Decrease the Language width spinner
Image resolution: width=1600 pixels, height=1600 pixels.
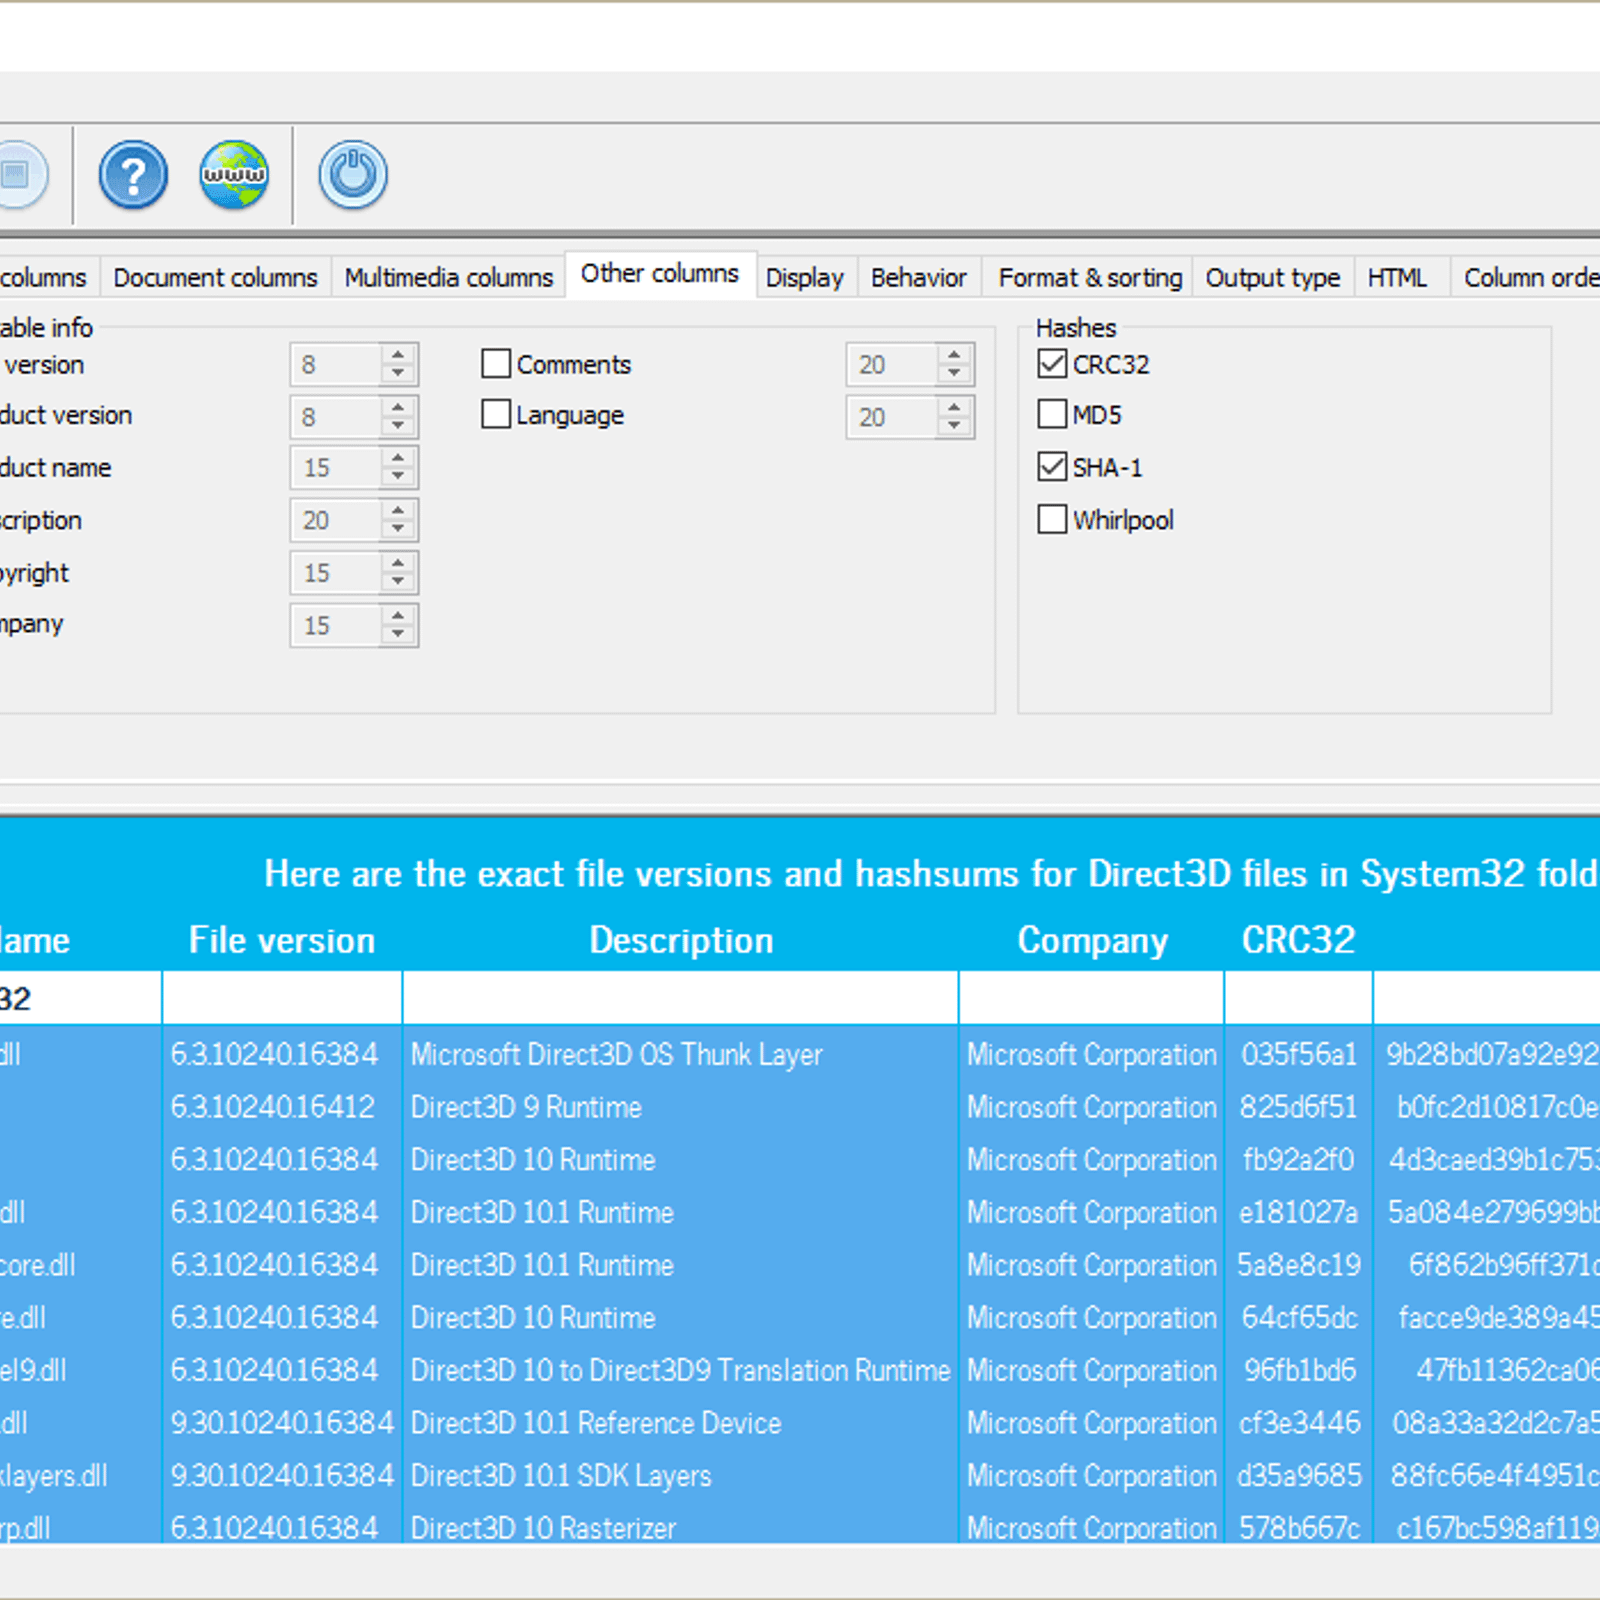[954, 426]
